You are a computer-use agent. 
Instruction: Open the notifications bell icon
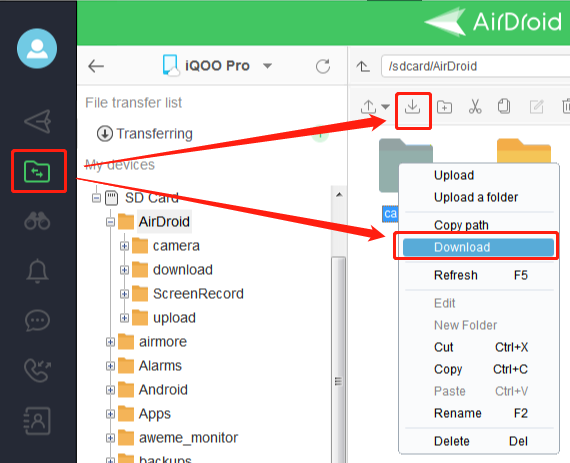click(37, 271)
